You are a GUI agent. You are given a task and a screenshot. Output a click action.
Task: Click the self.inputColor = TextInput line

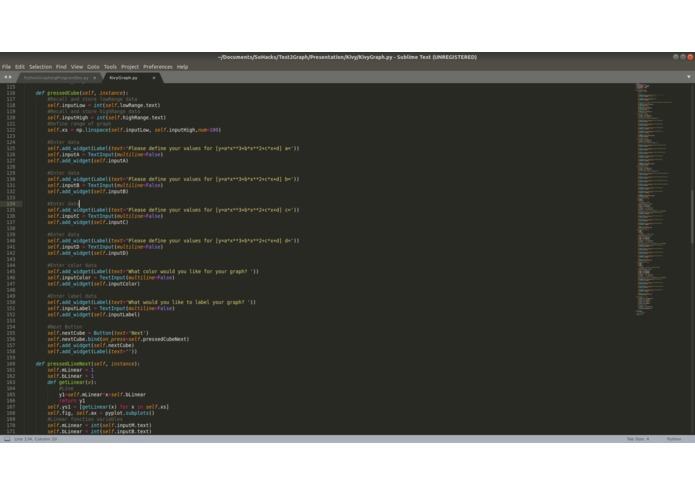pos(111,278)
